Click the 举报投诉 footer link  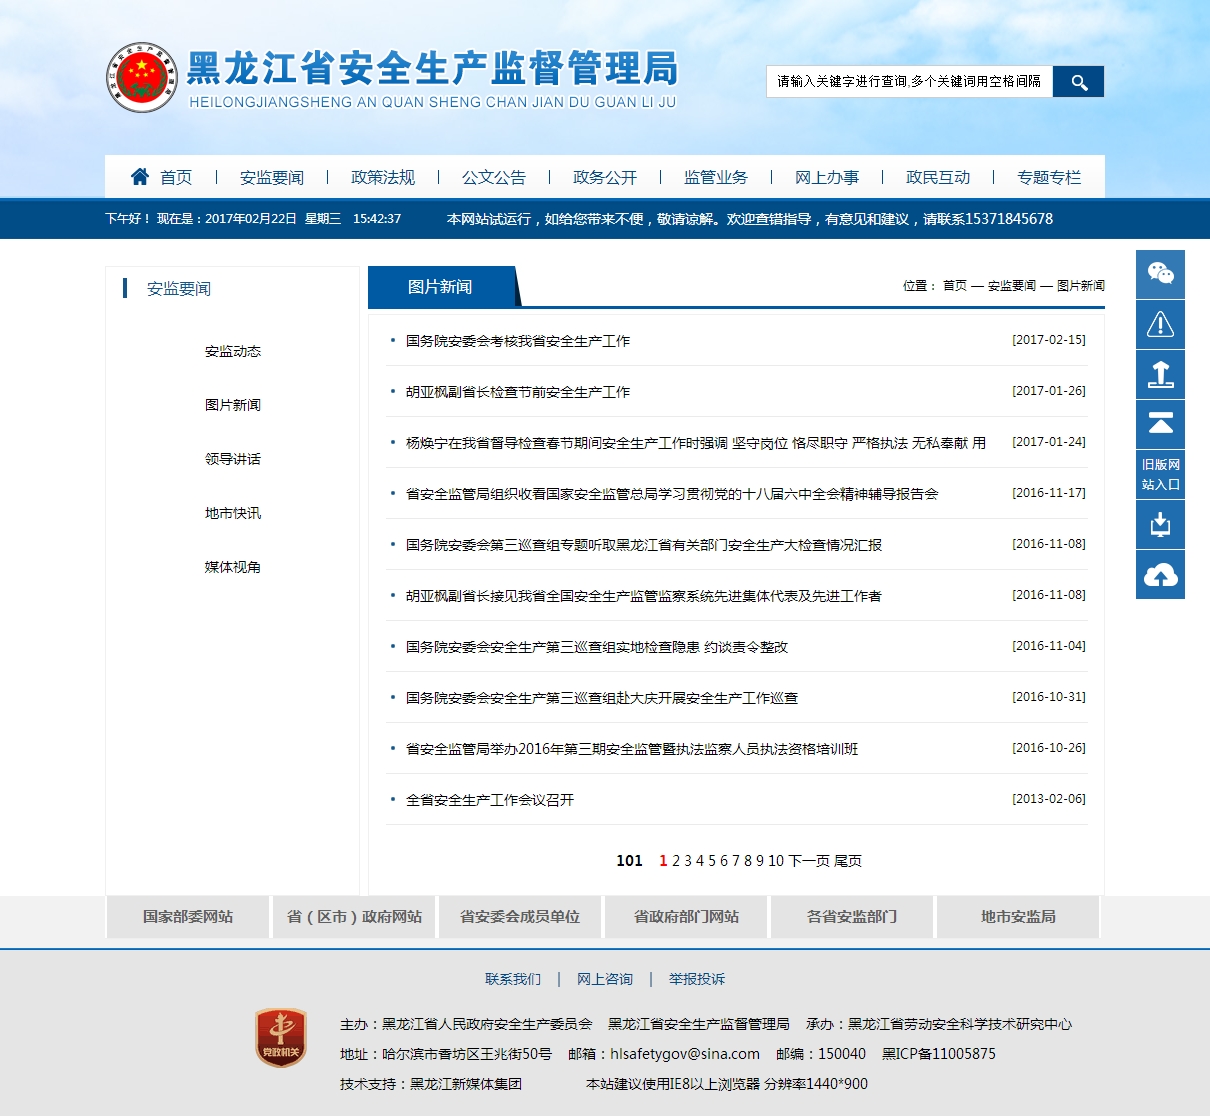(697, 979)
